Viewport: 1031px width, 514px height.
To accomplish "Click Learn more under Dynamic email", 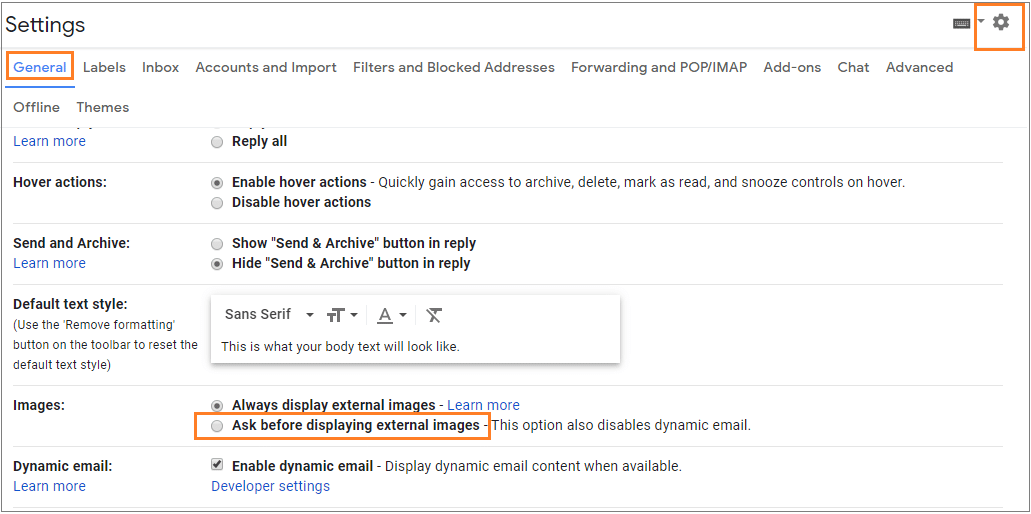I will tap(49, 486).
